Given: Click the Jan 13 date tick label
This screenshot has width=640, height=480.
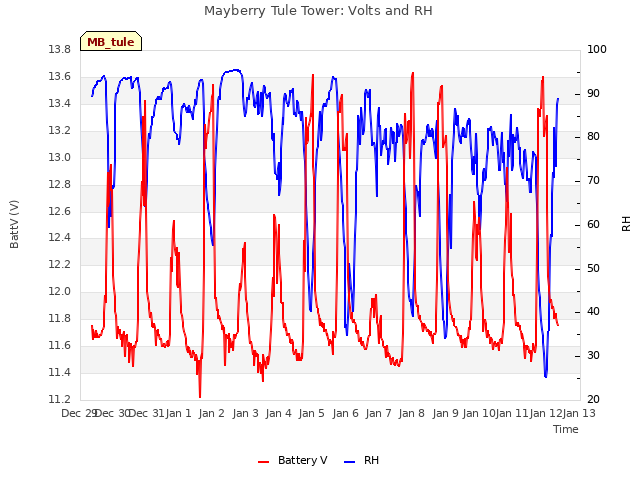Looking at the screenshot, I should 579,413.
